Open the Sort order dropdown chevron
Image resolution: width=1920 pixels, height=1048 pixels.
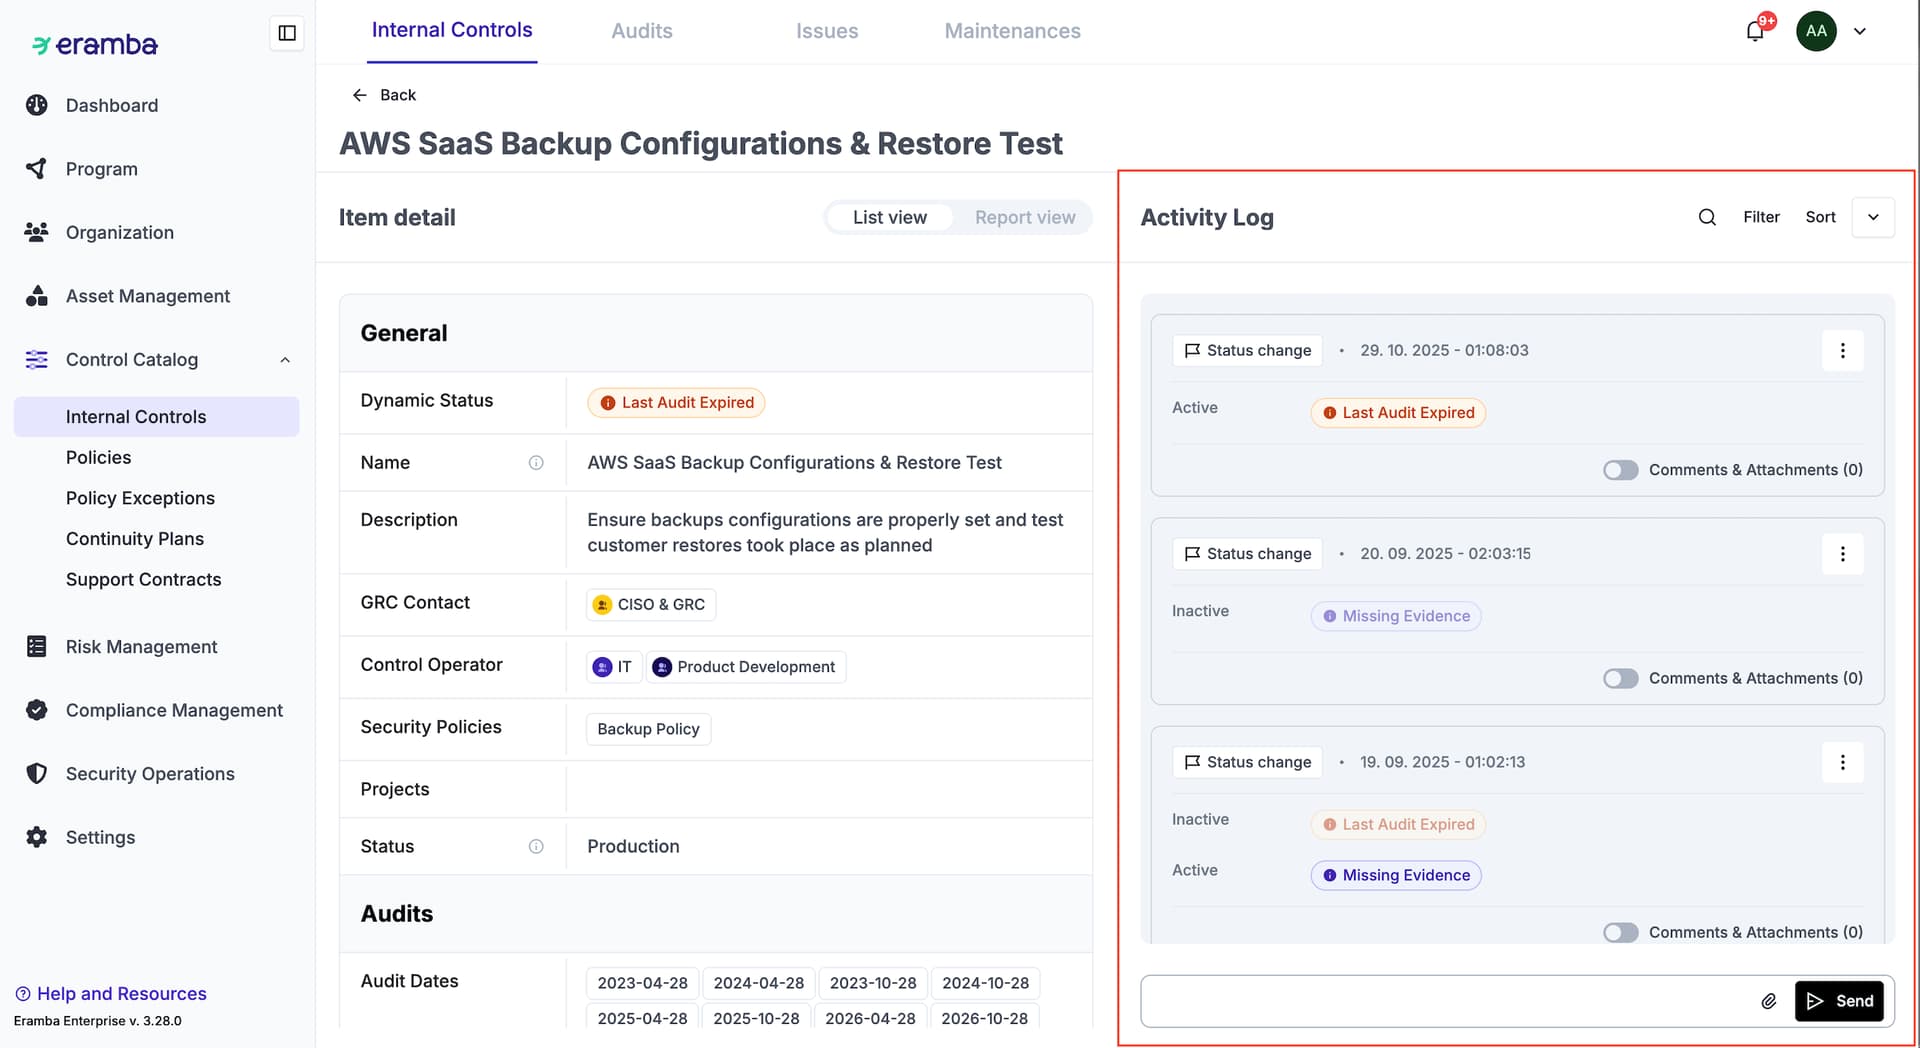coord(1873,217)
